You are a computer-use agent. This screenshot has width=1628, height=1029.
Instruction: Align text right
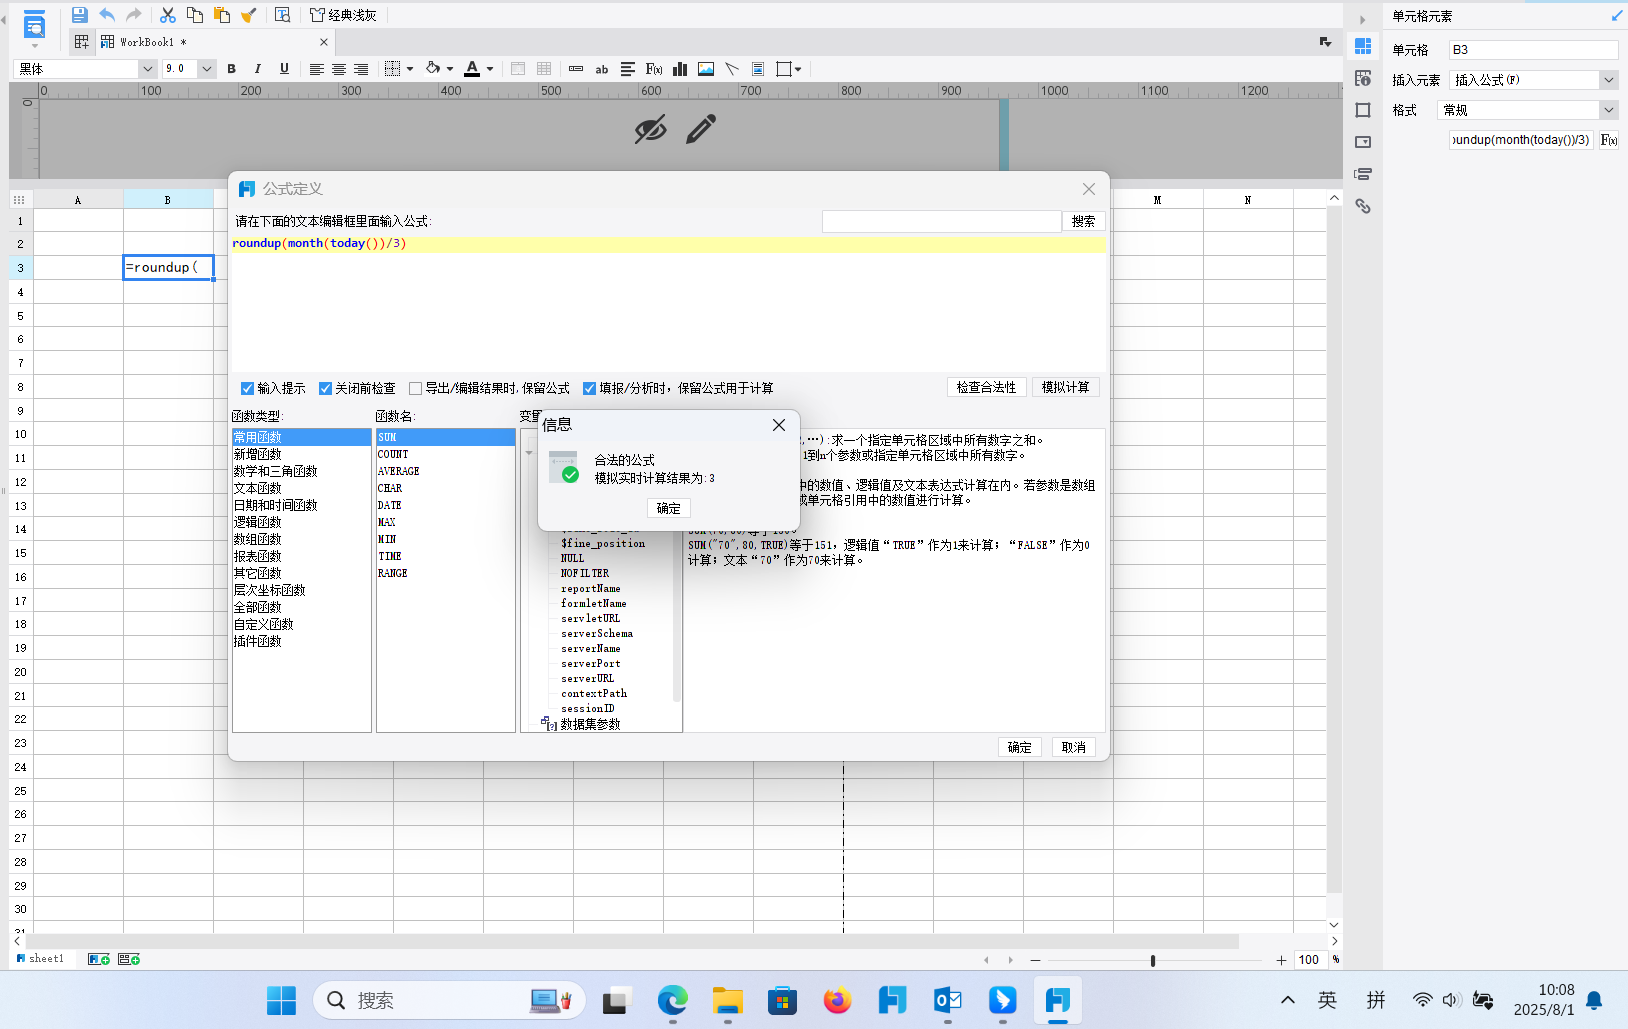pos(361,69)
